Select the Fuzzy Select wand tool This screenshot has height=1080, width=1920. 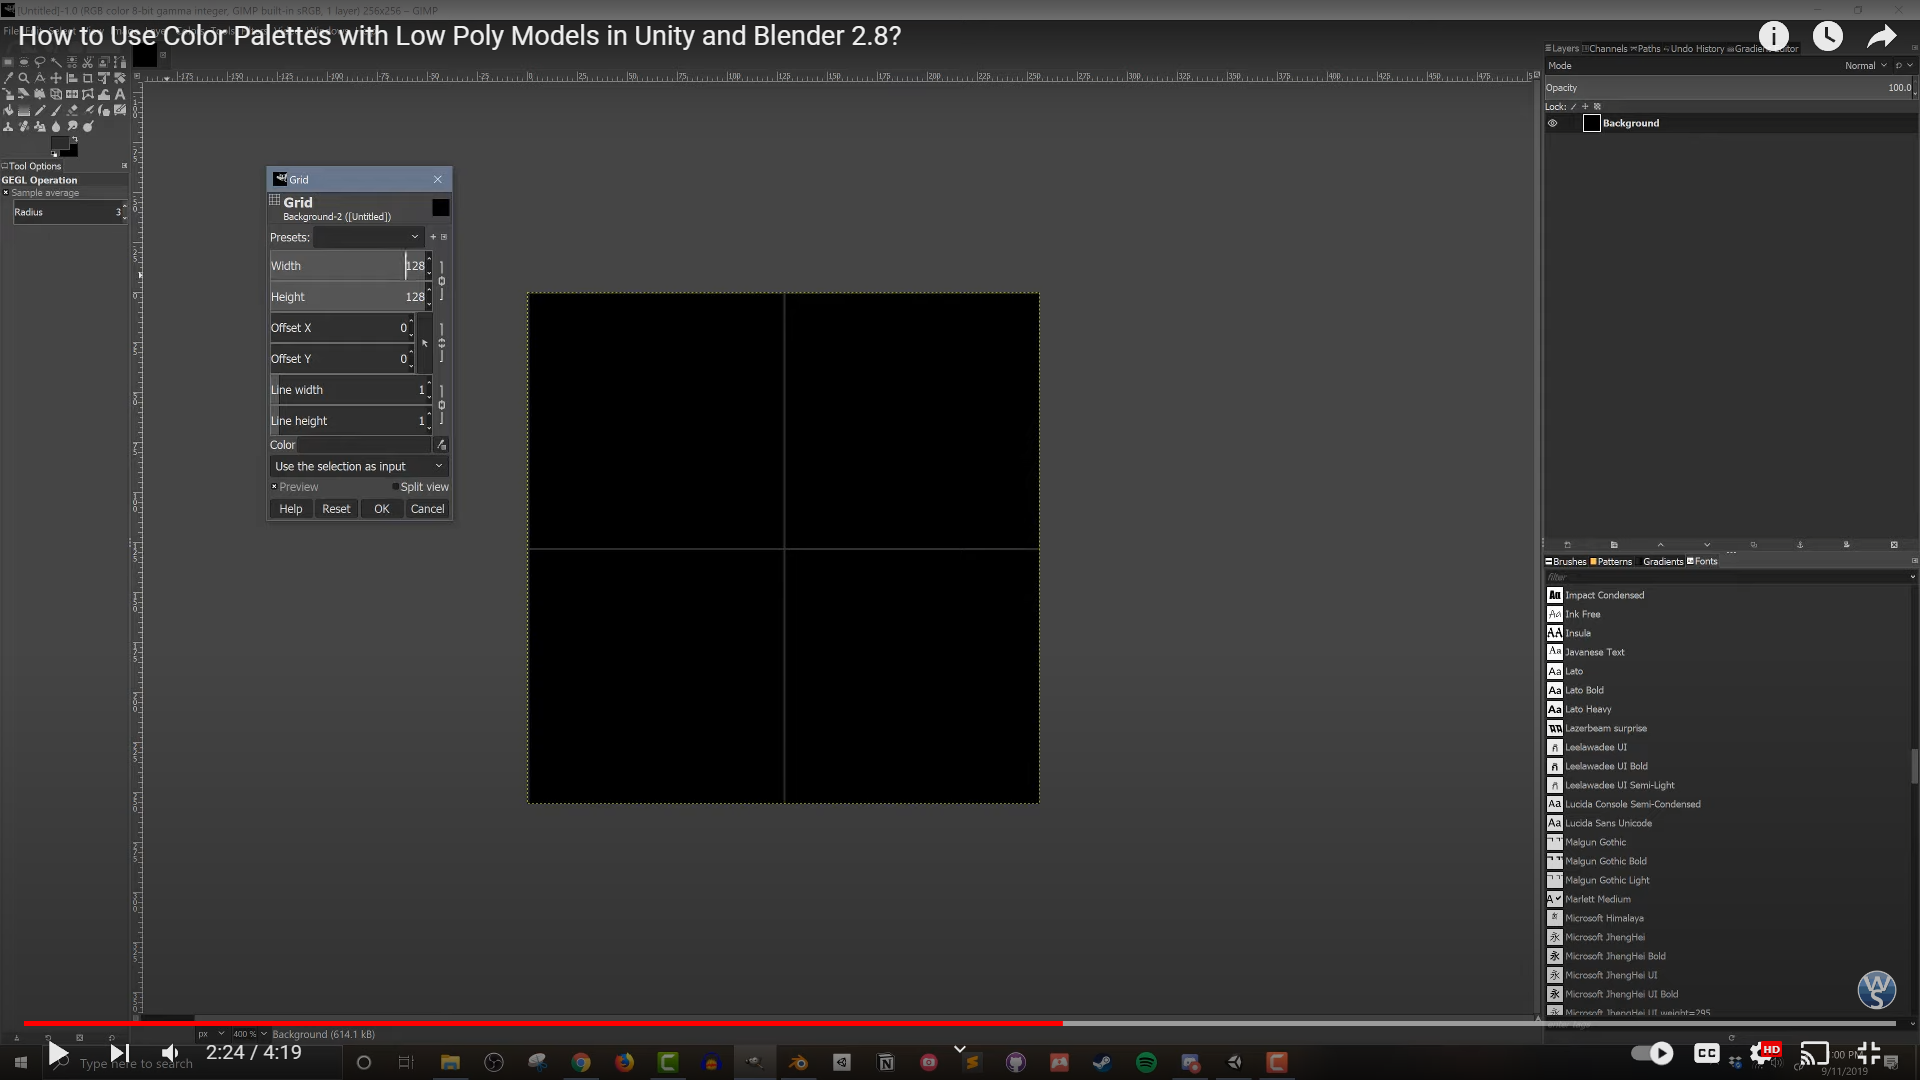(56, 62)
